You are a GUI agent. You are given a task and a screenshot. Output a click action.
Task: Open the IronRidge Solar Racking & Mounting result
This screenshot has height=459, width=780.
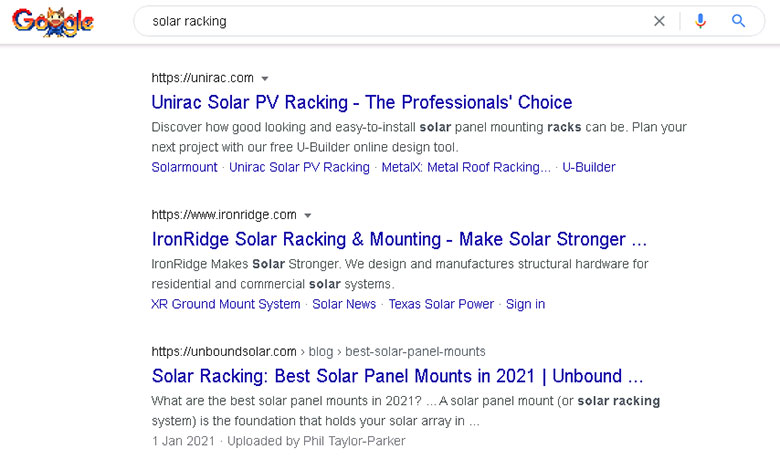click(399, 239)
